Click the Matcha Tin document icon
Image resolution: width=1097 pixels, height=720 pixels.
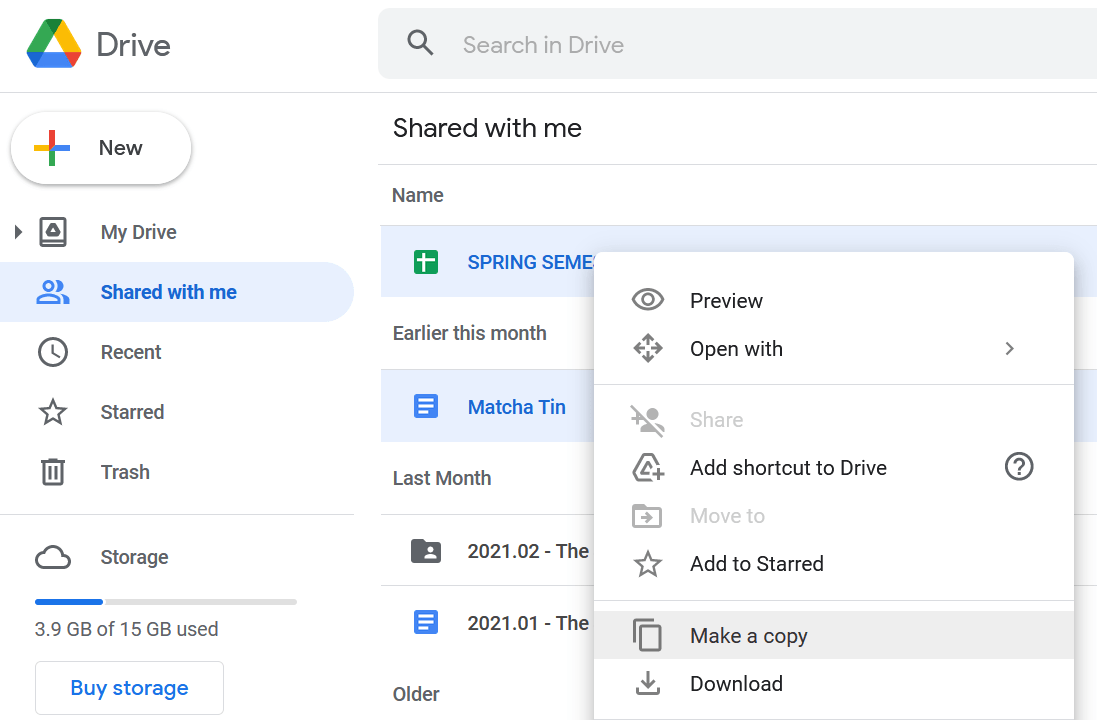[426, 406]
